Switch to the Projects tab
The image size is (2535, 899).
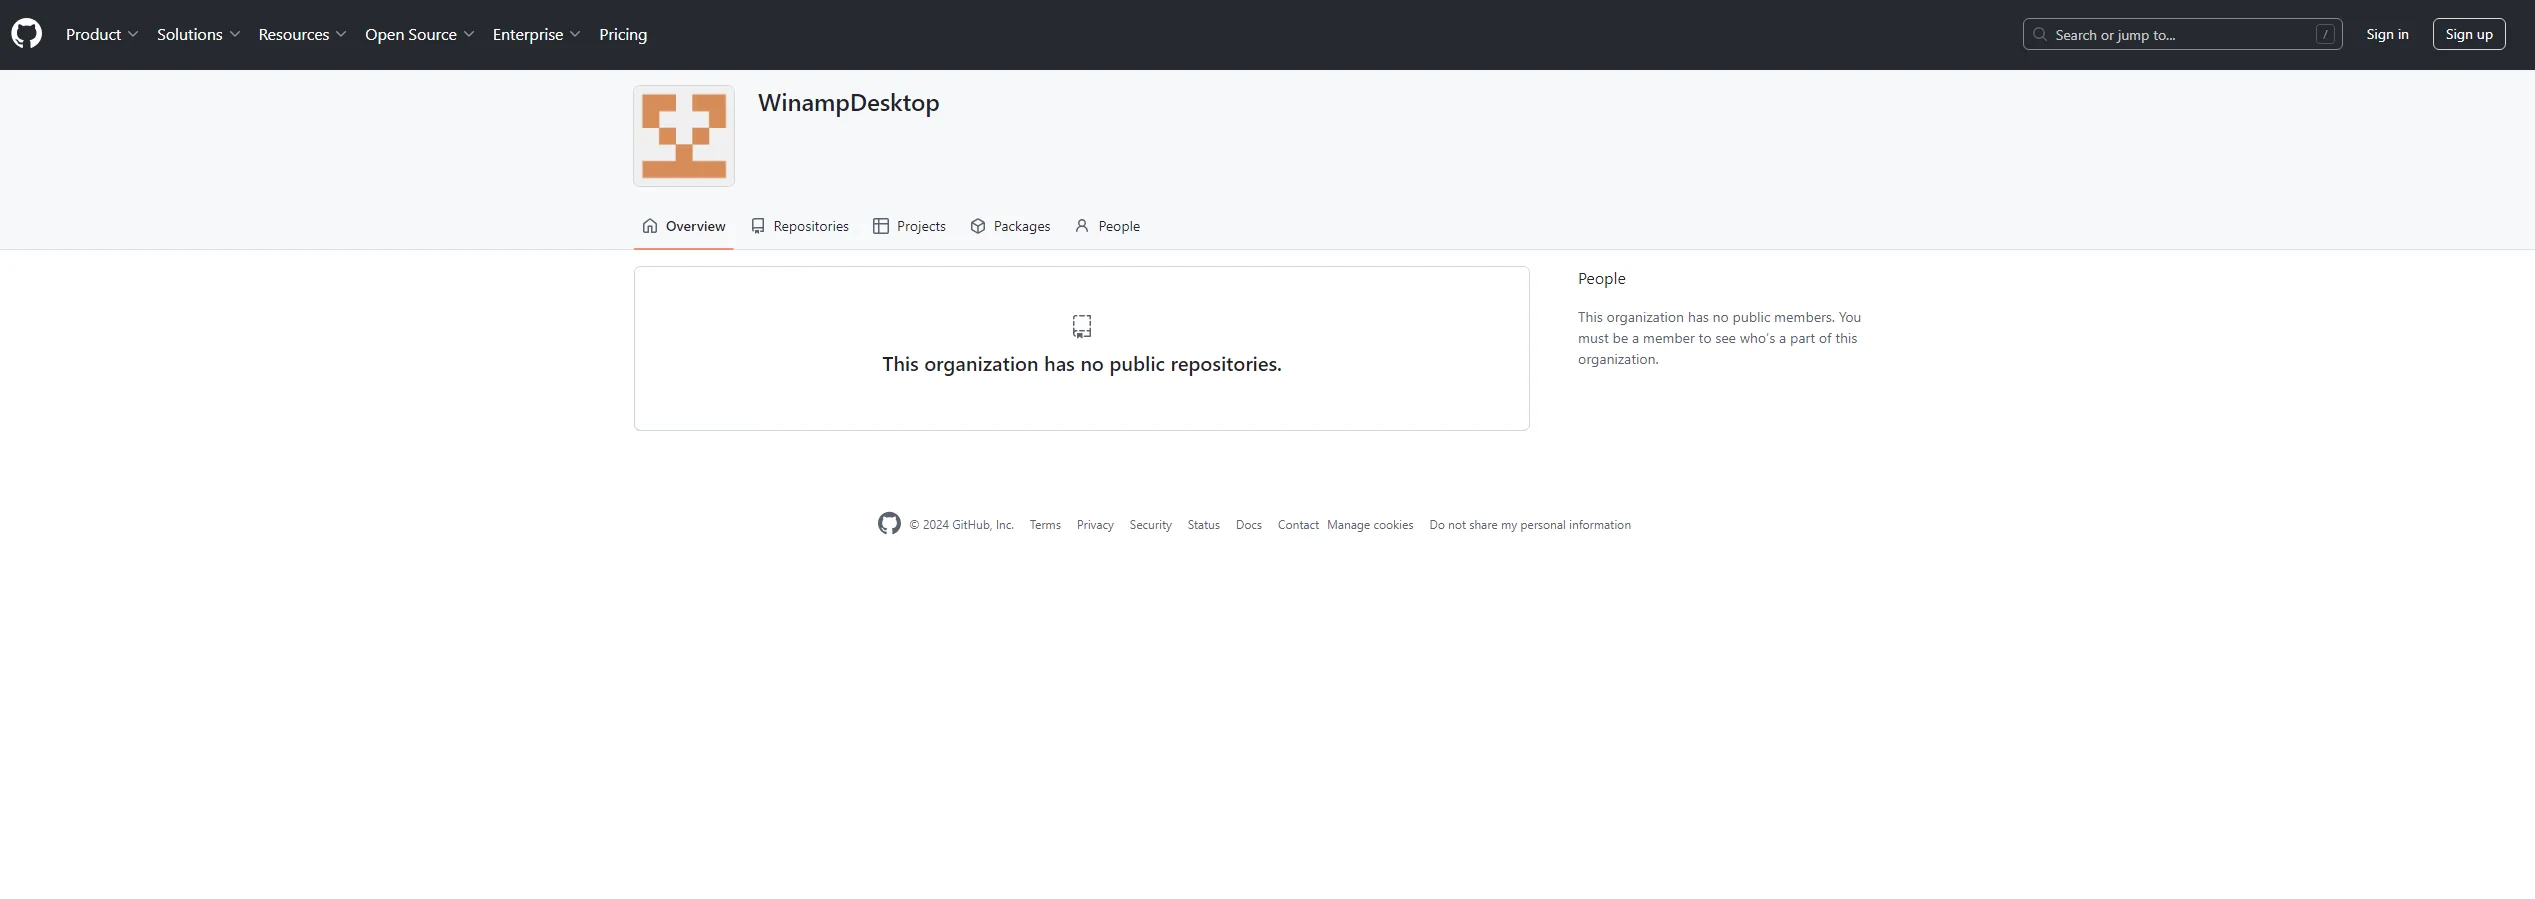click(909, 226)
